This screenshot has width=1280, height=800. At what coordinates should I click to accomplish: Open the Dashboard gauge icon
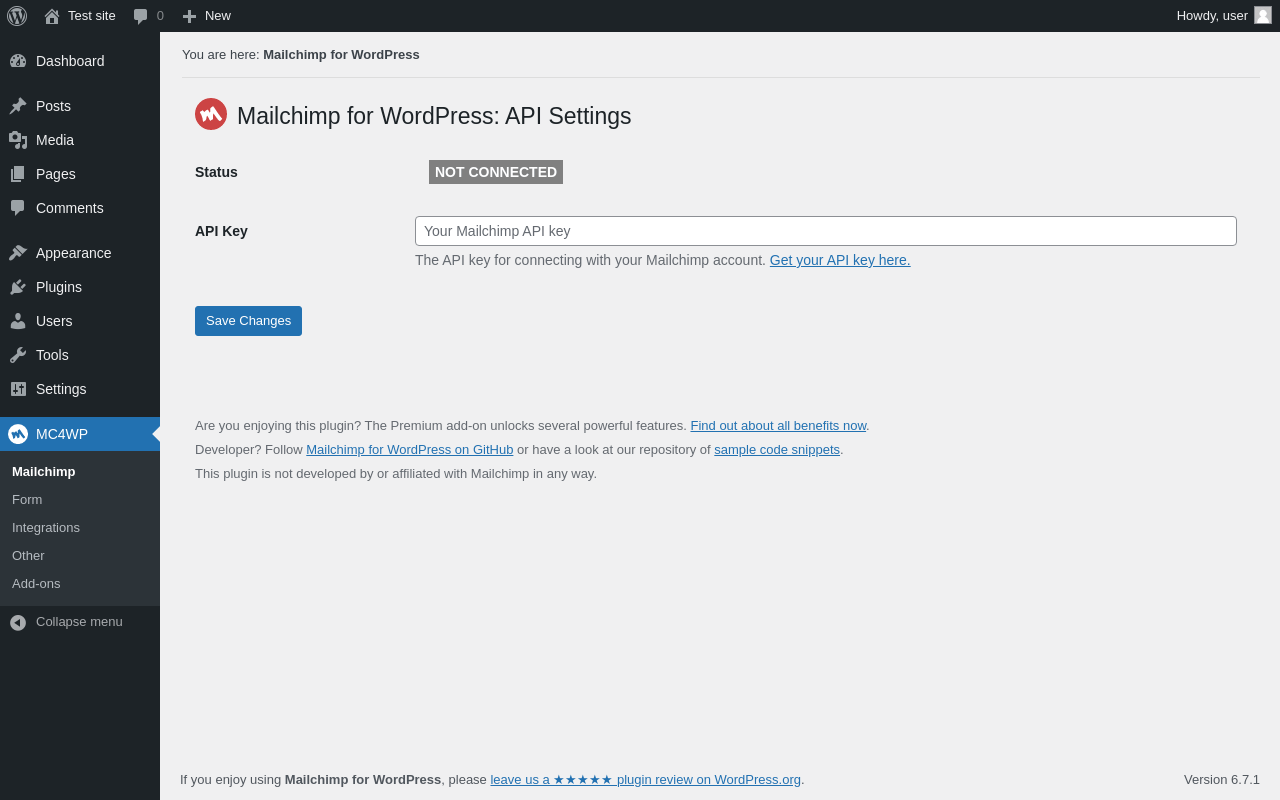(x=18, y=61)
